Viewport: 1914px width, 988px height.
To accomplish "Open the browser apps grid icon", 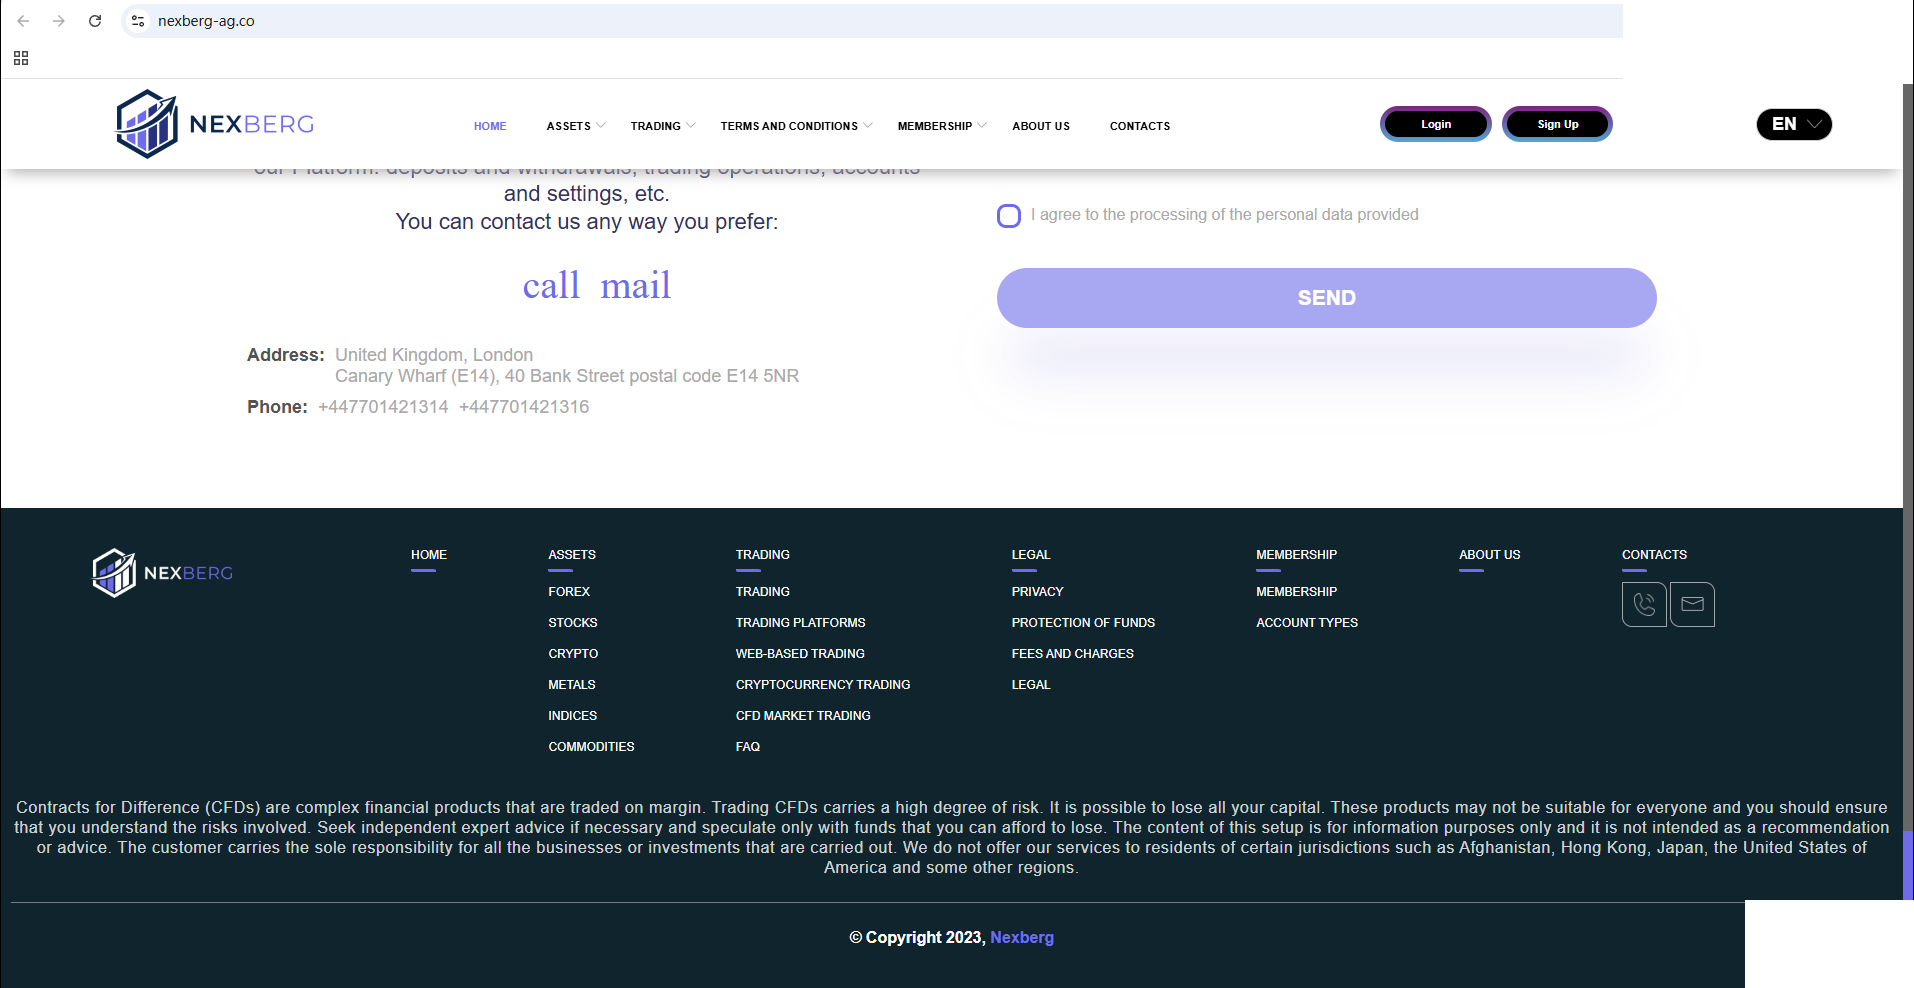I will [x=21, y=58].
